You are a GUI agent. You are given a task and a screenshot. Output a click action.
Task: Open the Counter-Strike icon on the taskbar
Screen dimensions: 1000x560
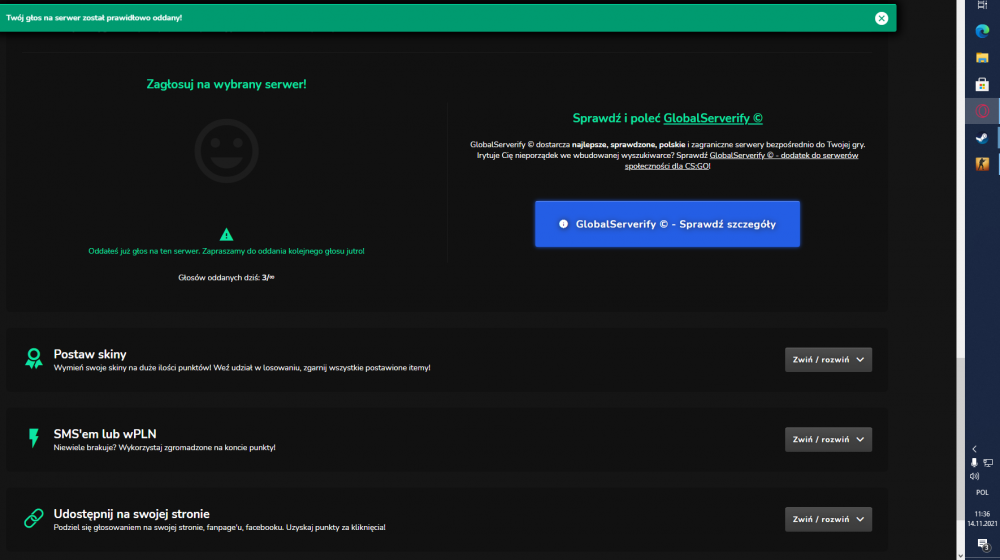[982, 164]
